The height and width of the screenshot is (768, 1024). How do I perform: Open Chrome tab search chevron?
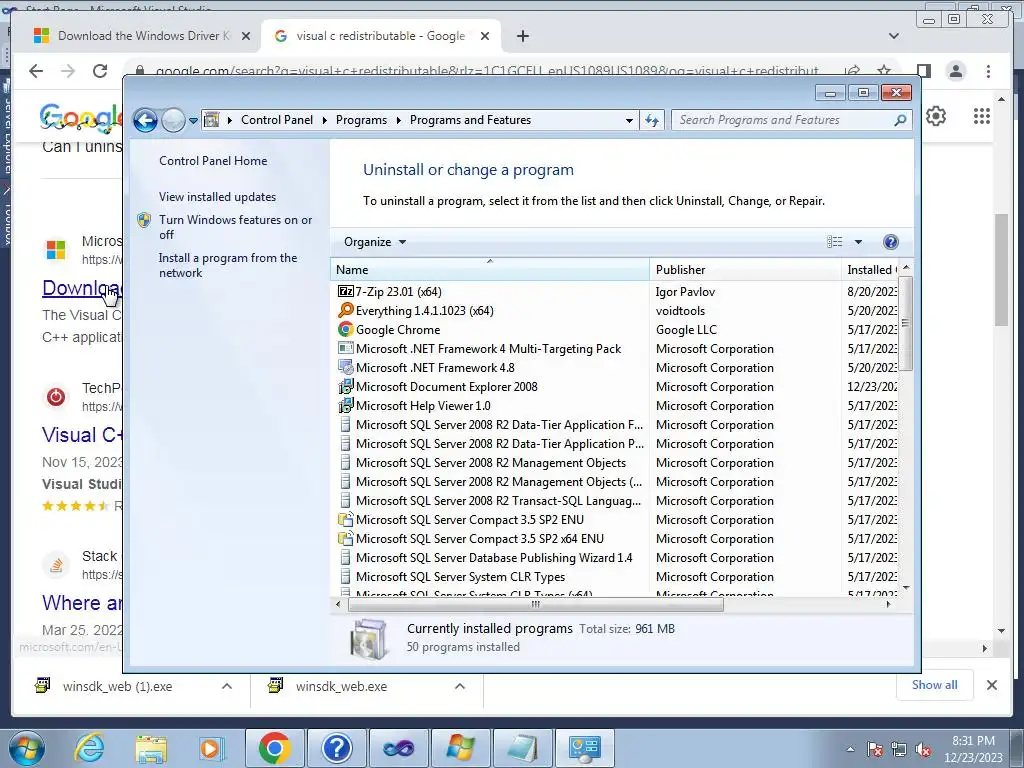894,36
